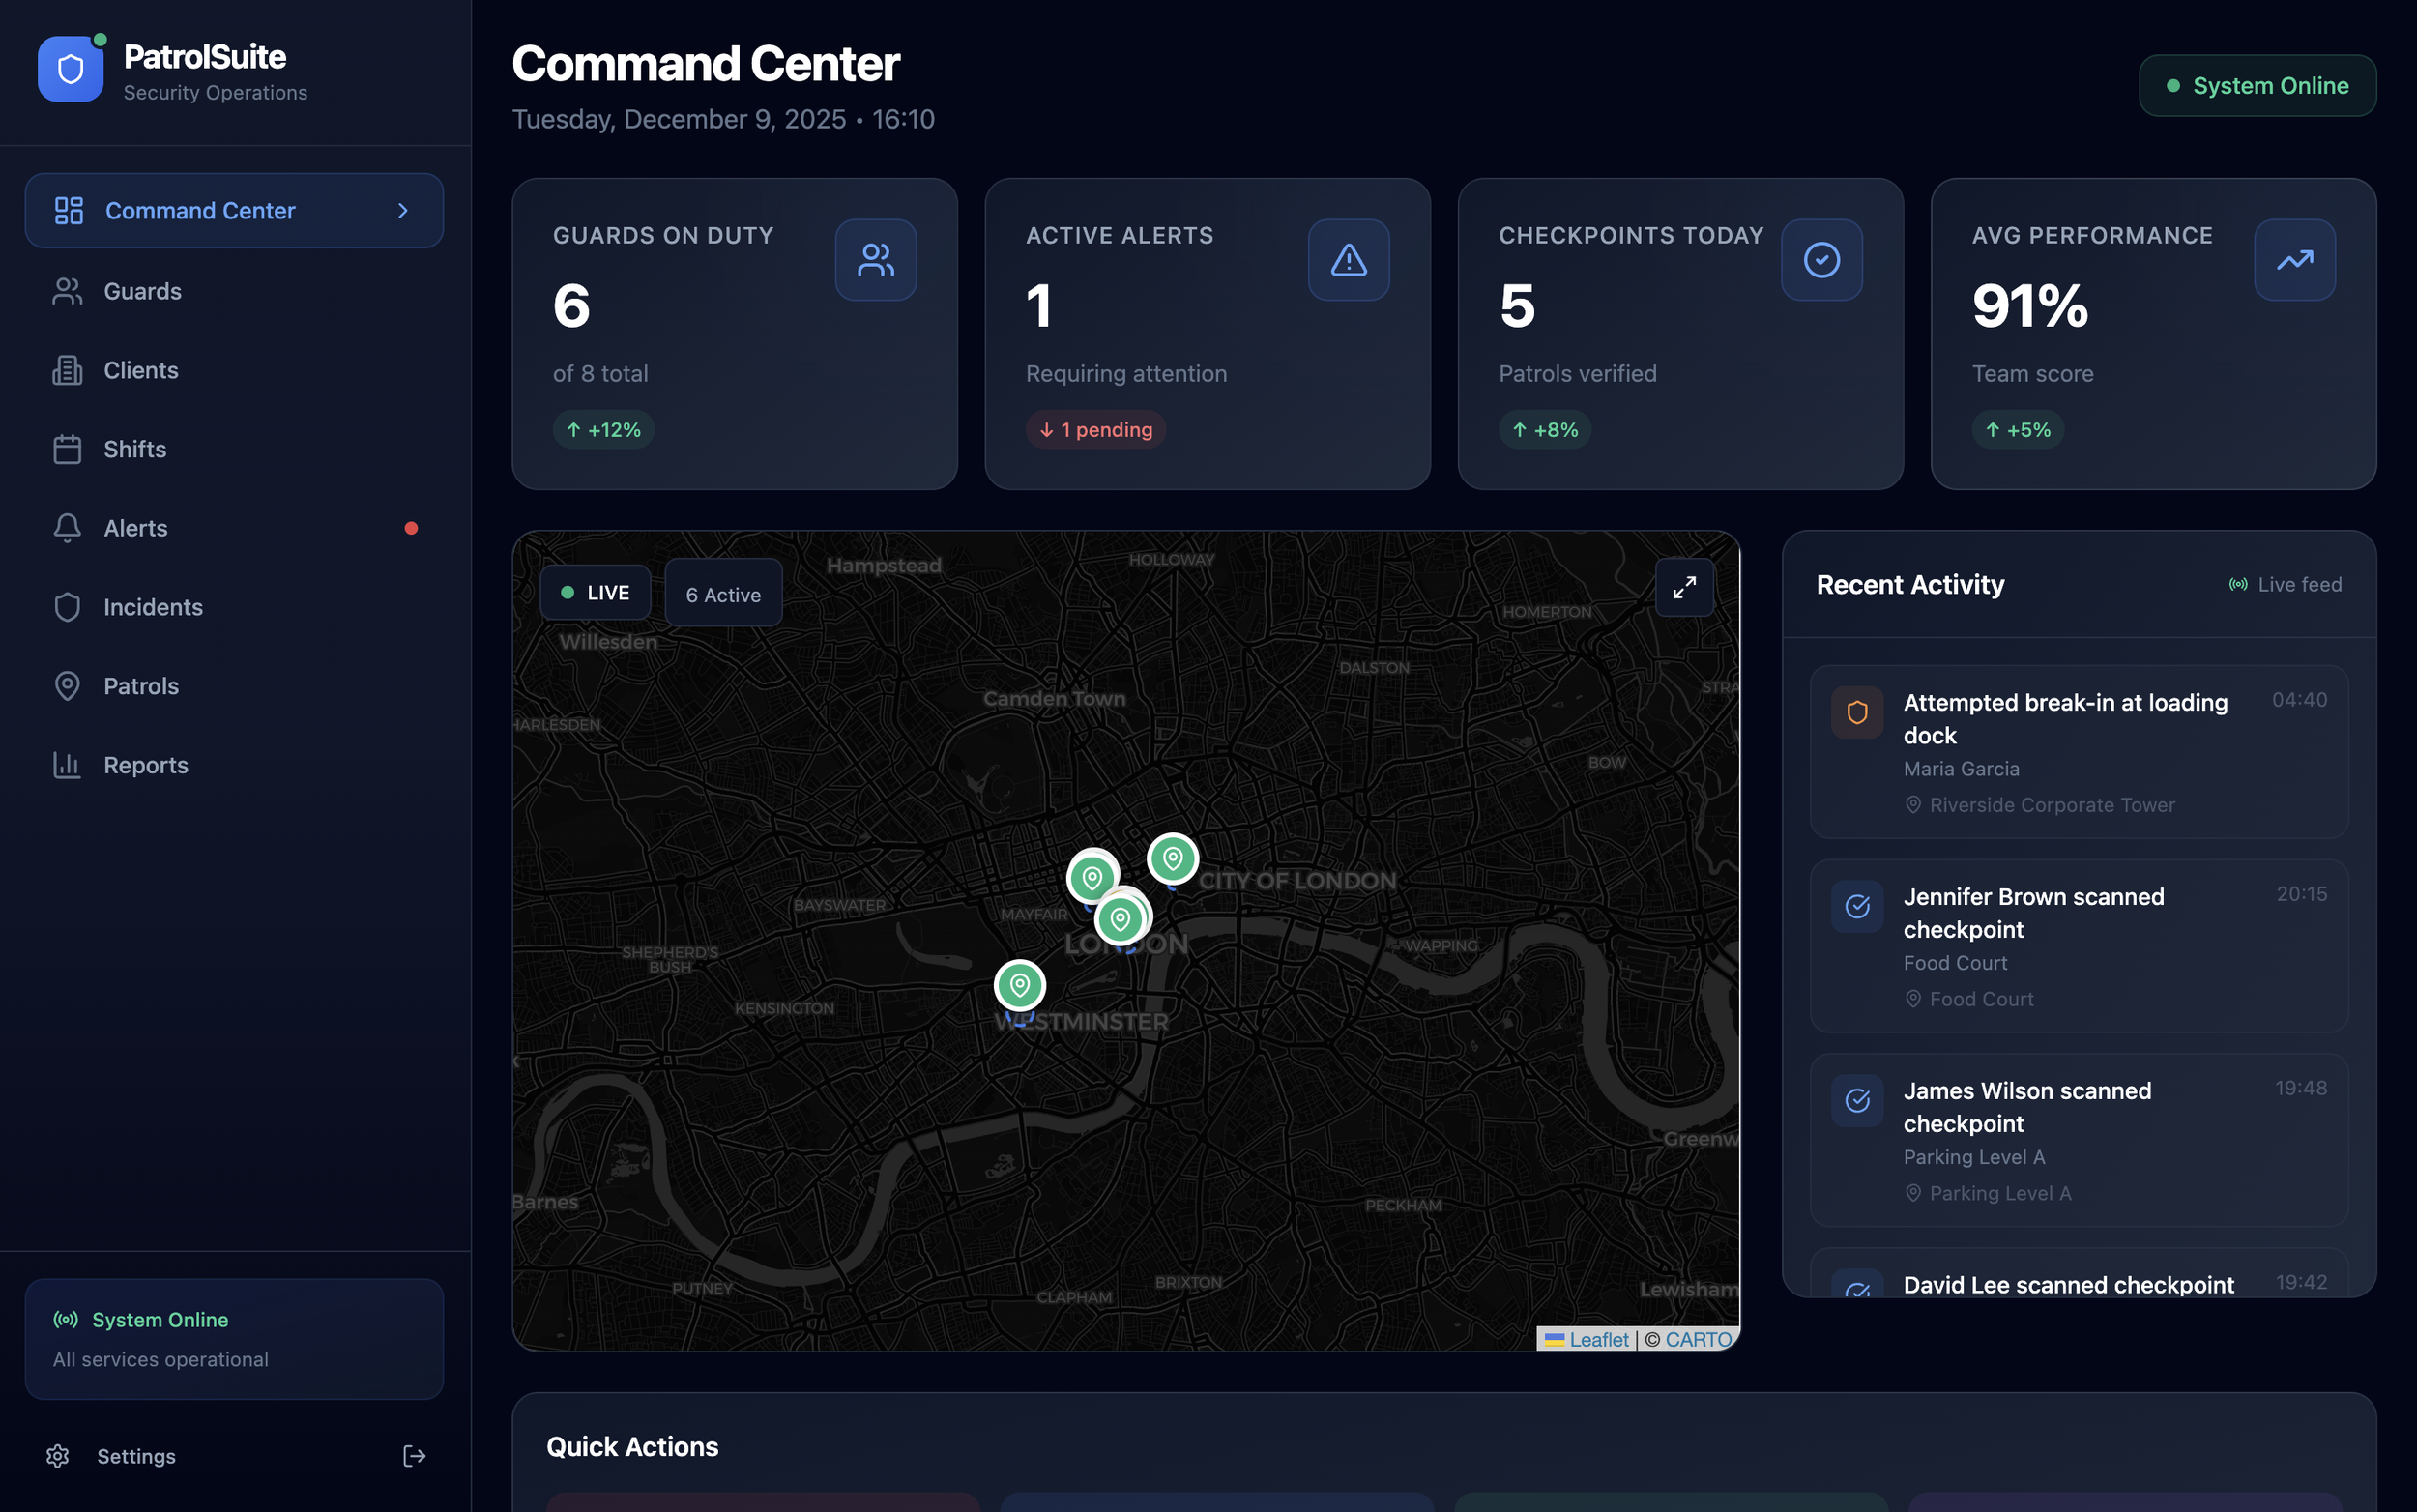Click the CARTO attribution link

click(1698, 1339)
